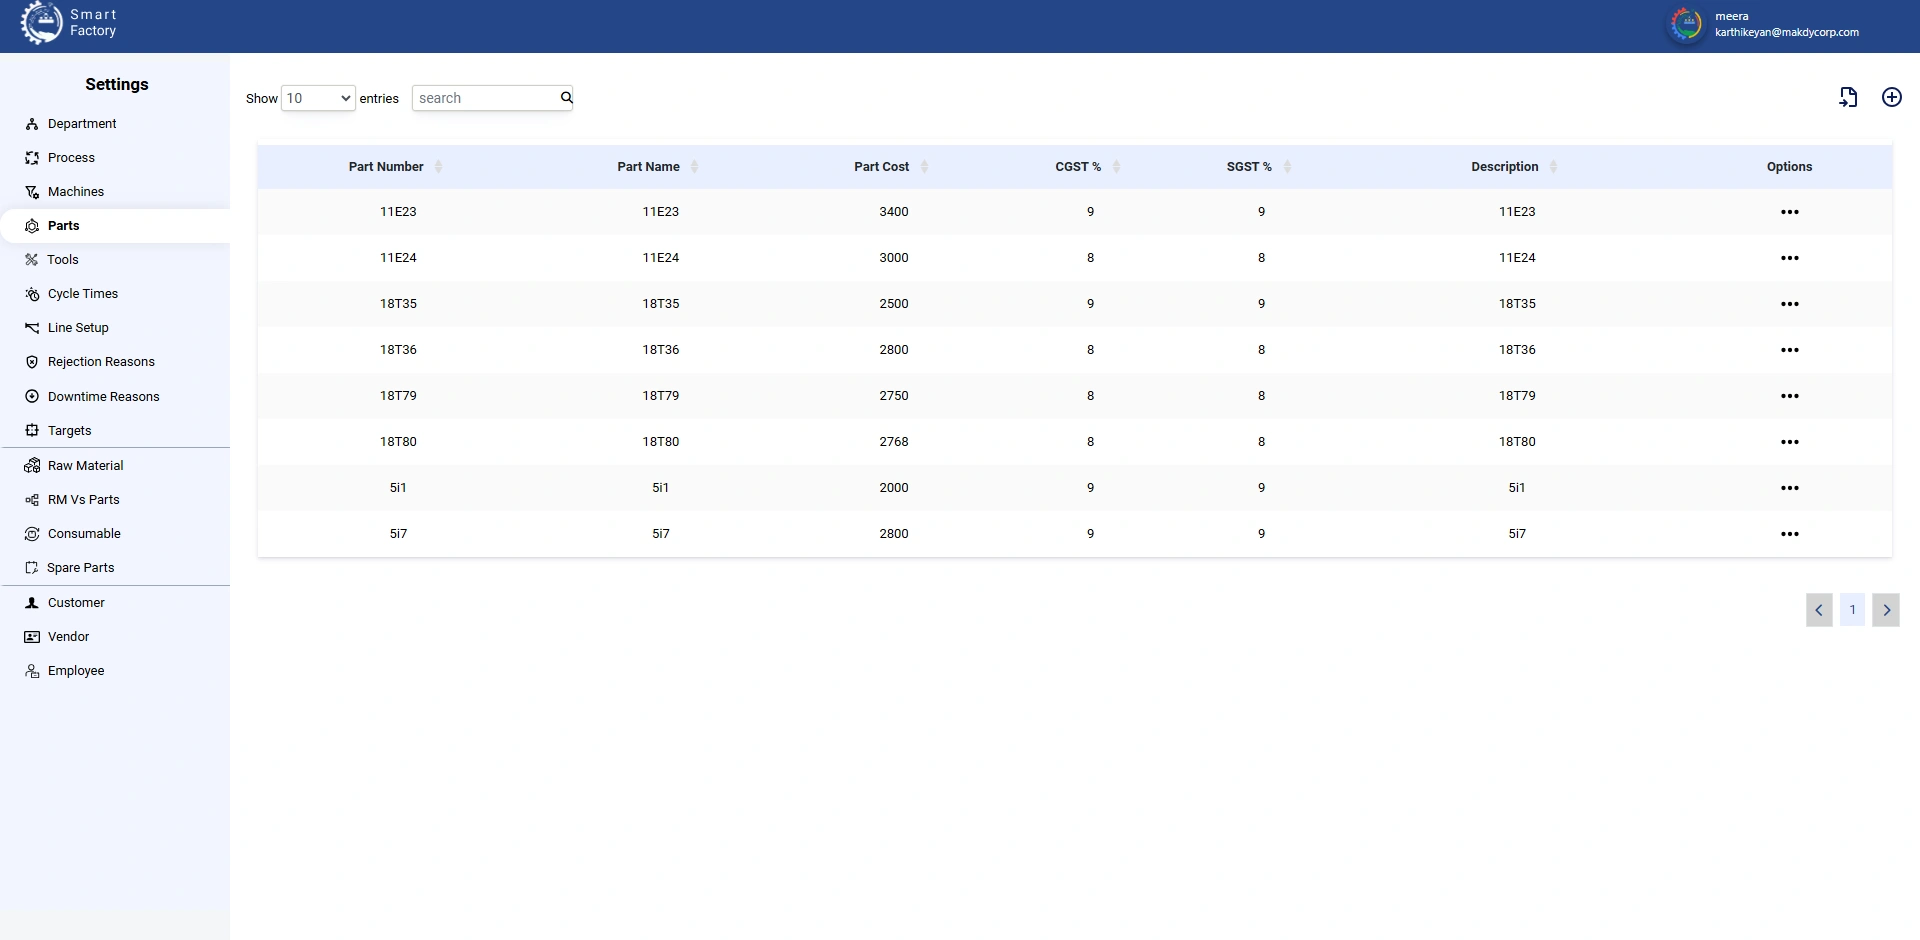This screenshot has height=940, width=1920.
Task: Open options for part 11E23
Action: [x=1789, y=212]
